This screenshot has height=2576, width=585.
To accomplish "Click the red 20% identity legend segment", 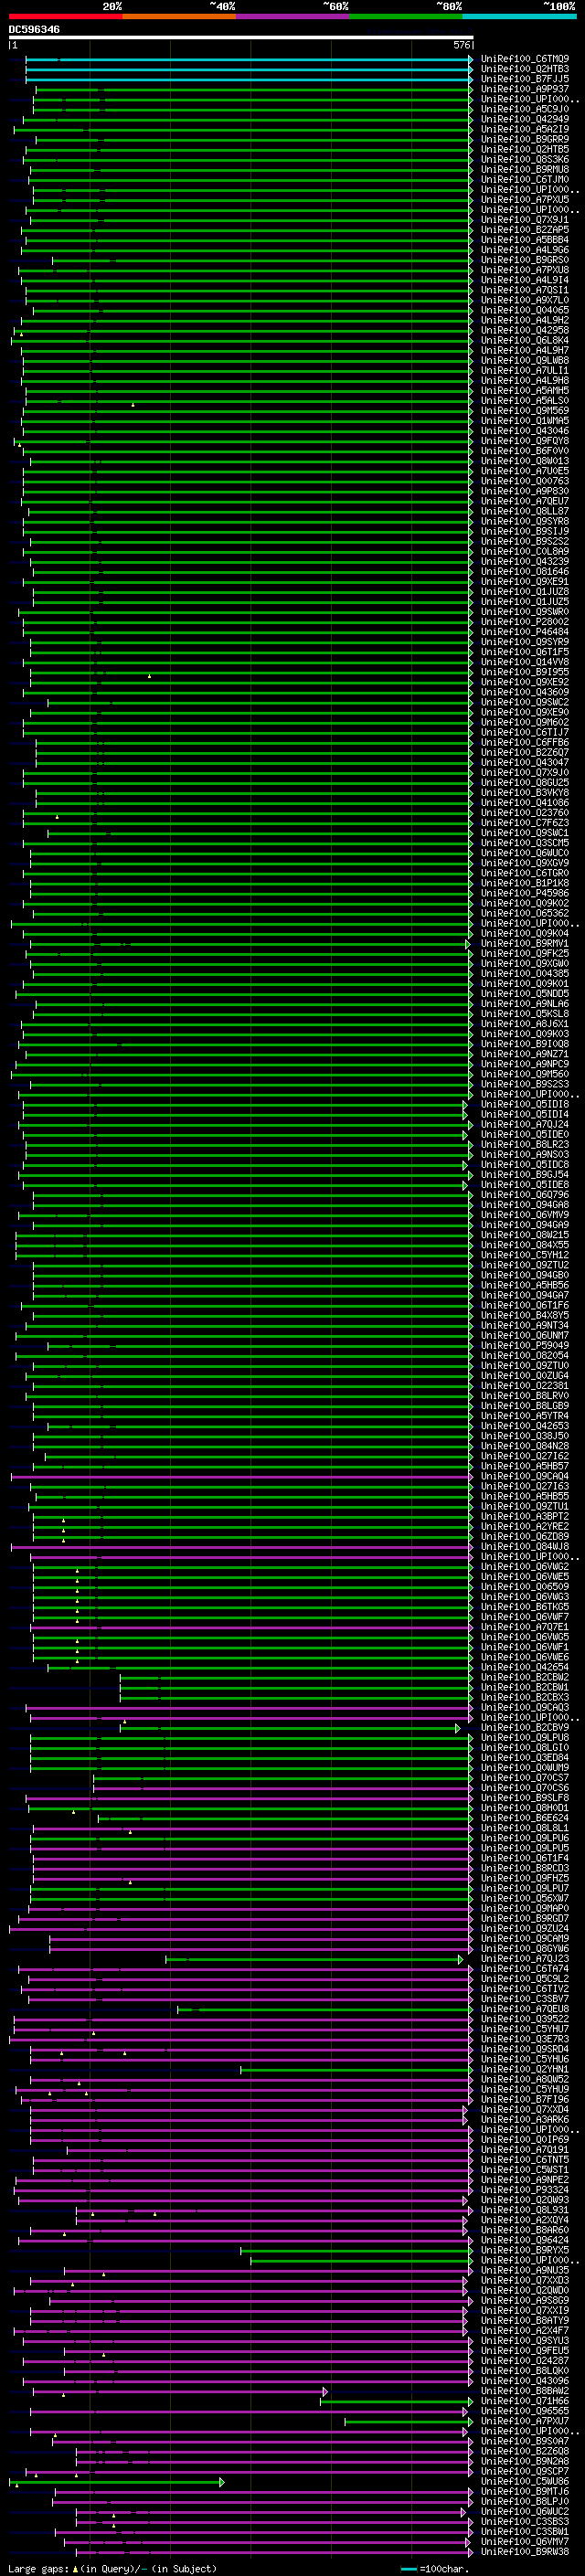I will point(65,16).
